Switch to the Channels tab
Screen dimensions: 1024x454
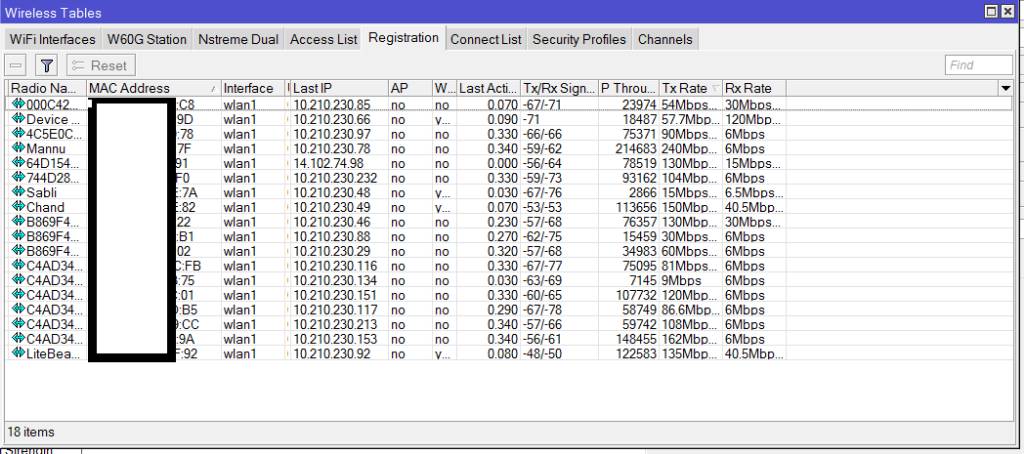point(665,39)
